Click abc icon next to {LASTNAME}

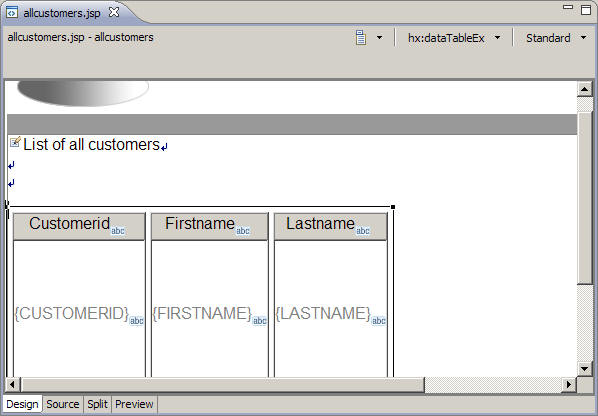[379, 321]
